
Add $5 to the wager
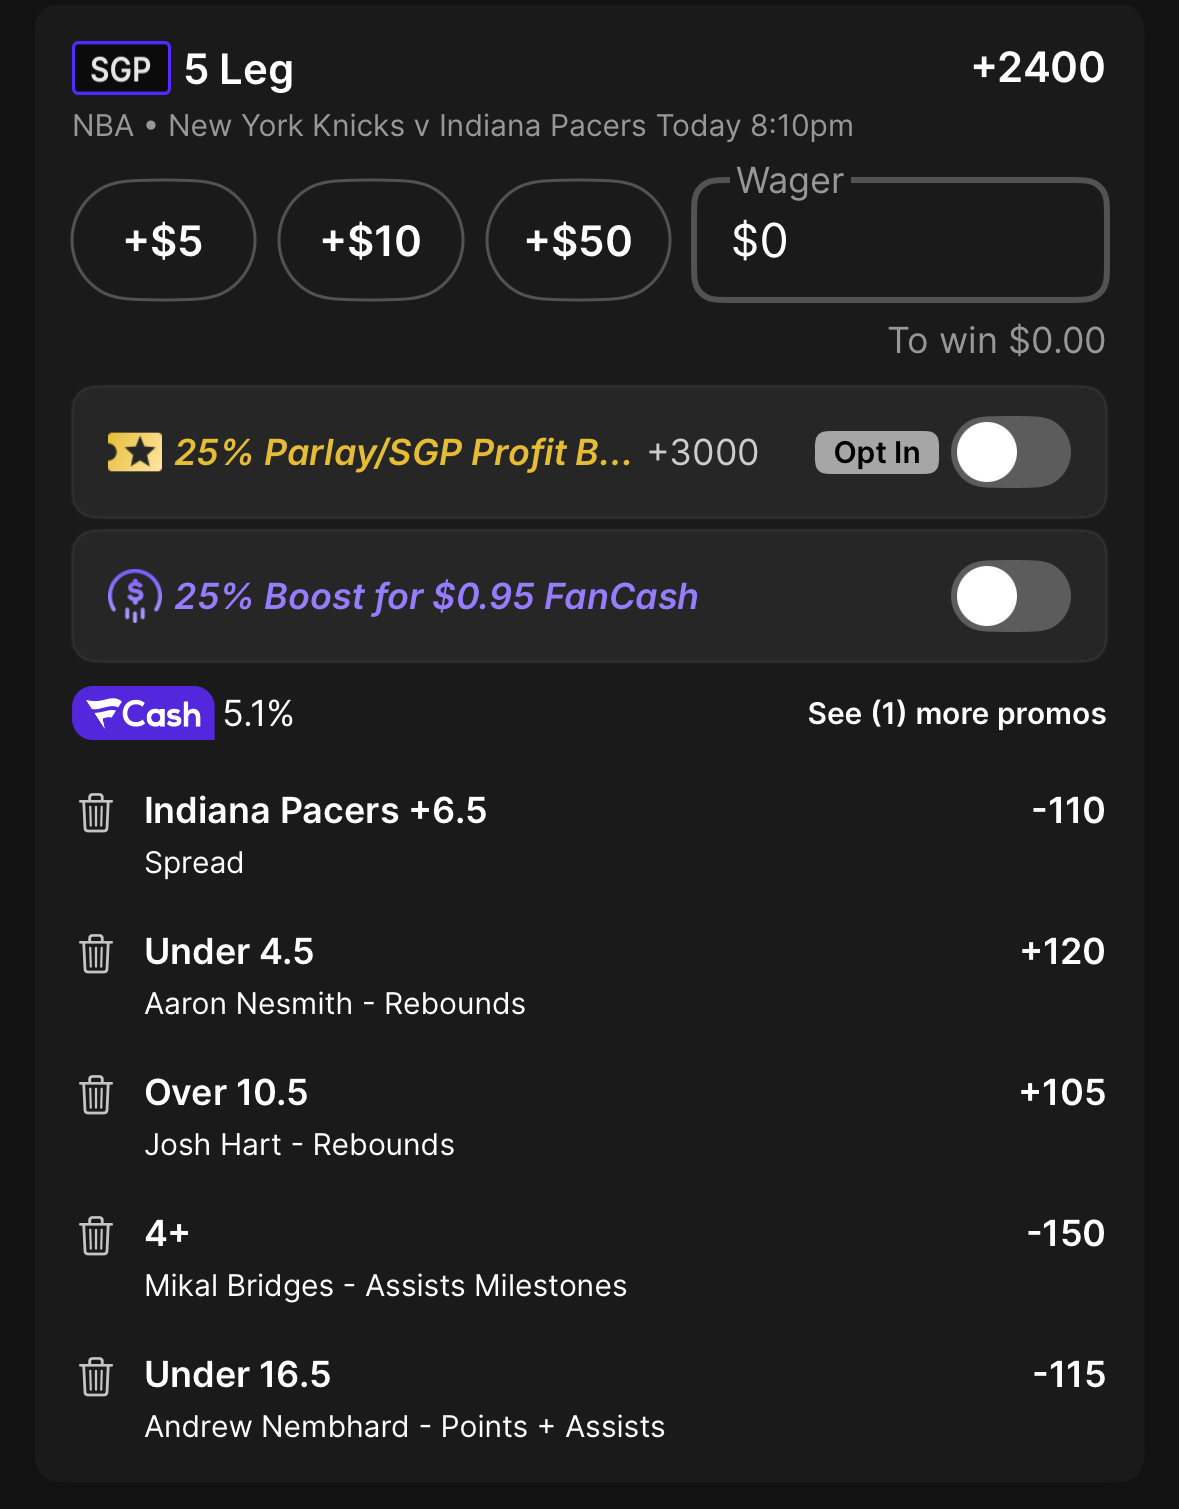pos(163,241)
